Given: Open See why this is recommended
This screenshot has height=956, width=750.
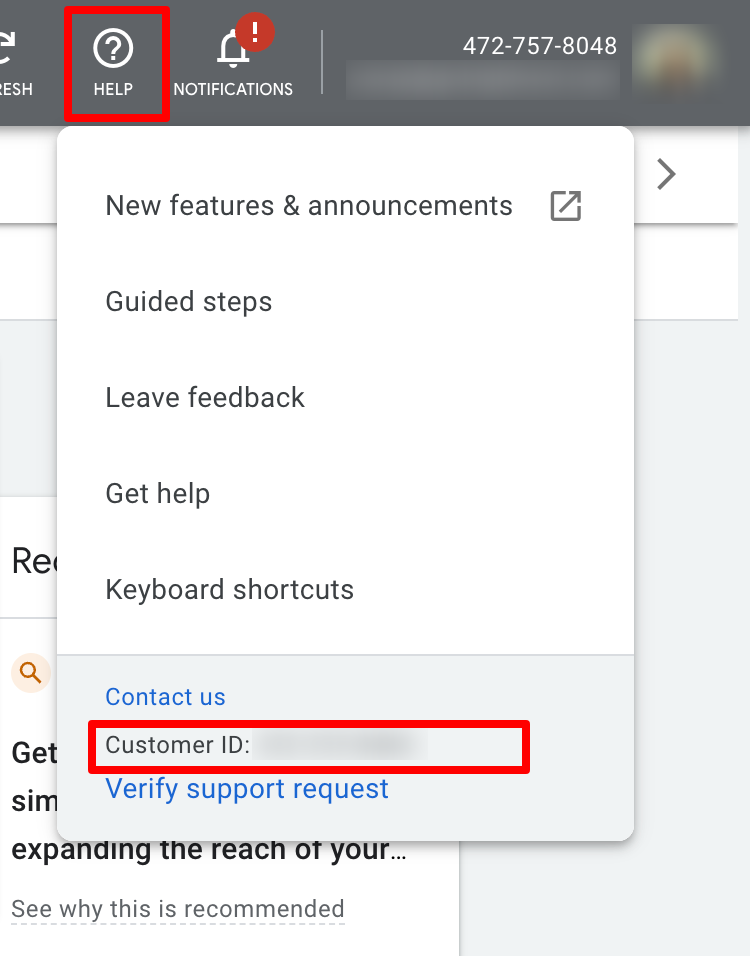Looking at the screenshot, I should [178, 909].
